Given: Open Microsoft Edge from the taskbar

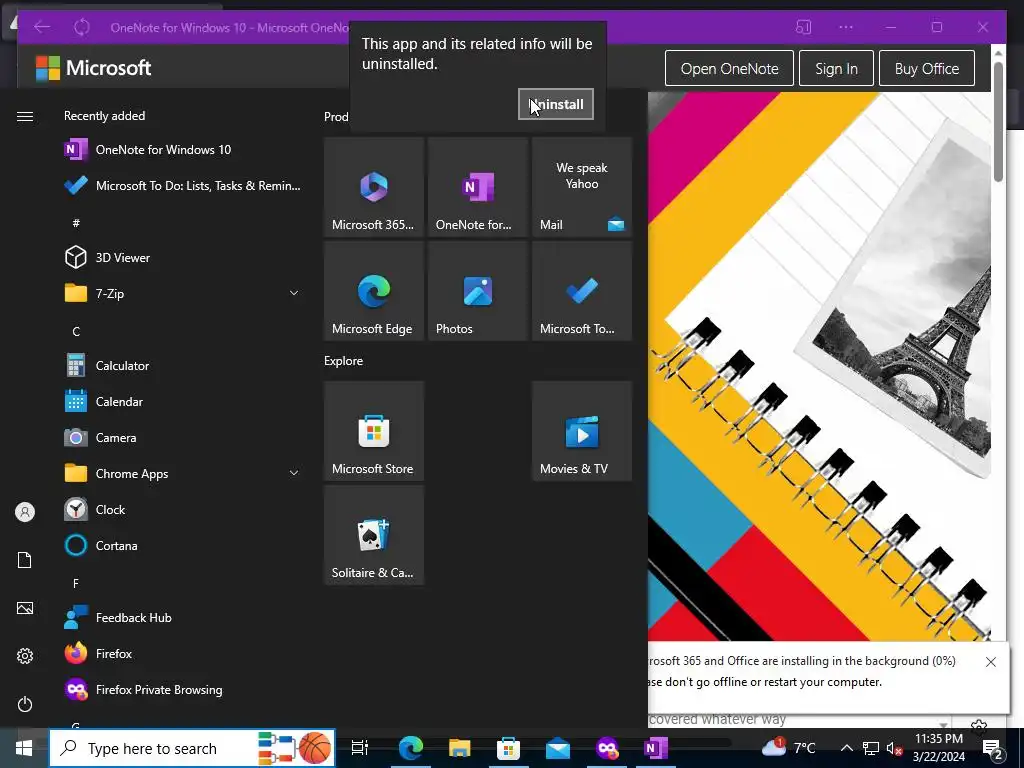Looking at the screenshot, I should pos(410,748).
